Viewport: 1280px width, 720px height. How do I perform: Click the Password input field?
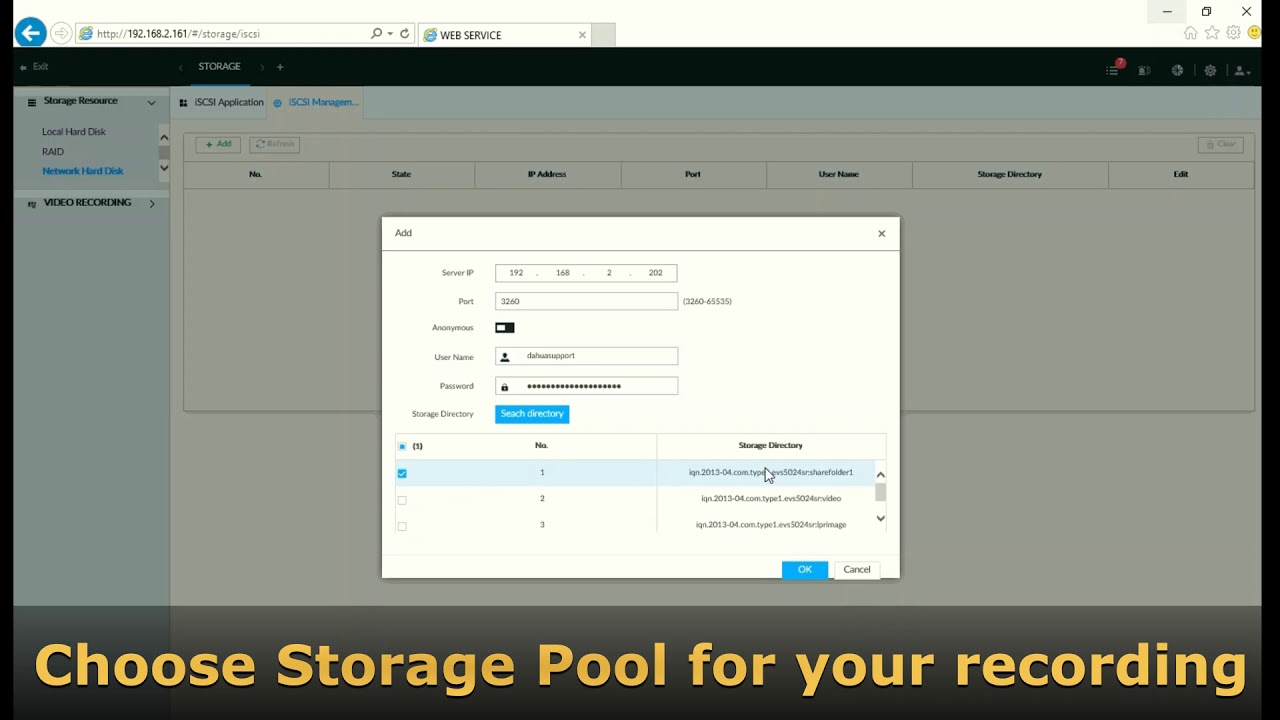[x=586, y=386]
